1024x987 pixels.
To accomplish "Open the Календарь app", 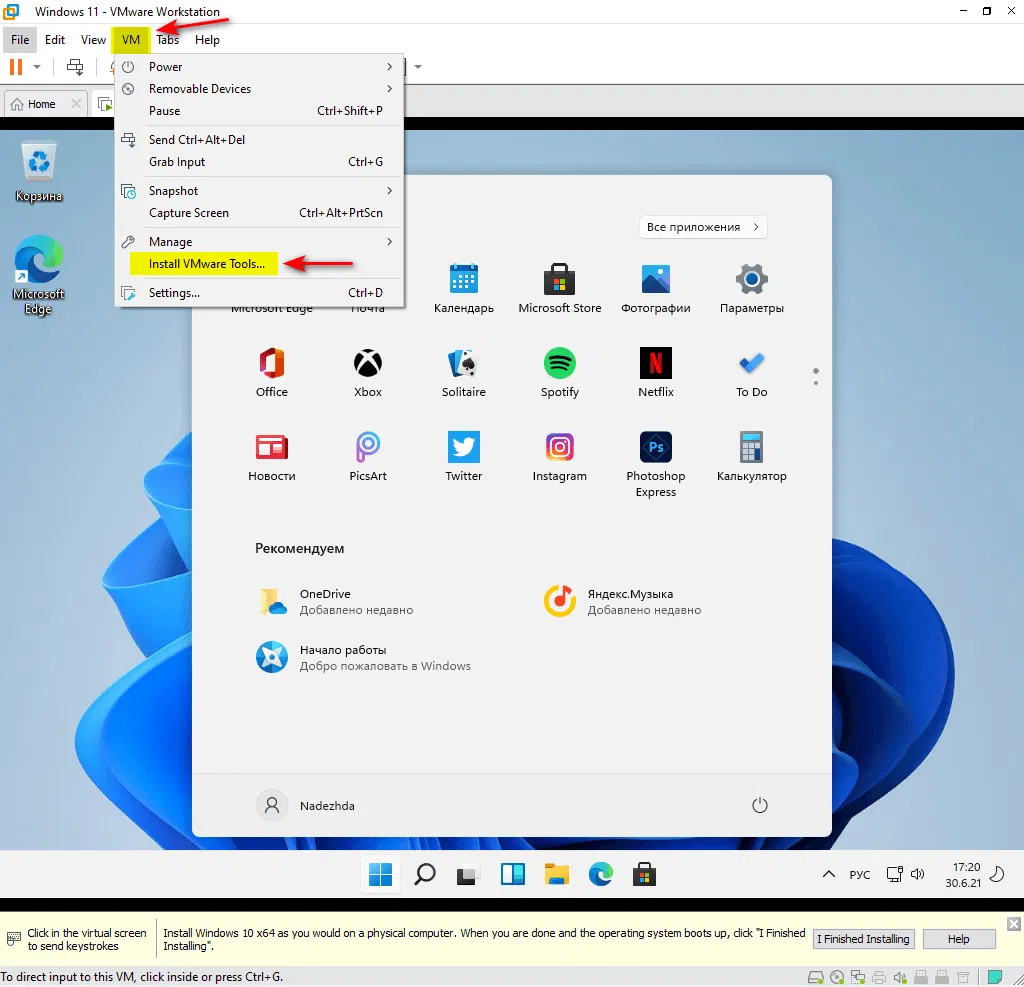I will click(x=464, y=288).
